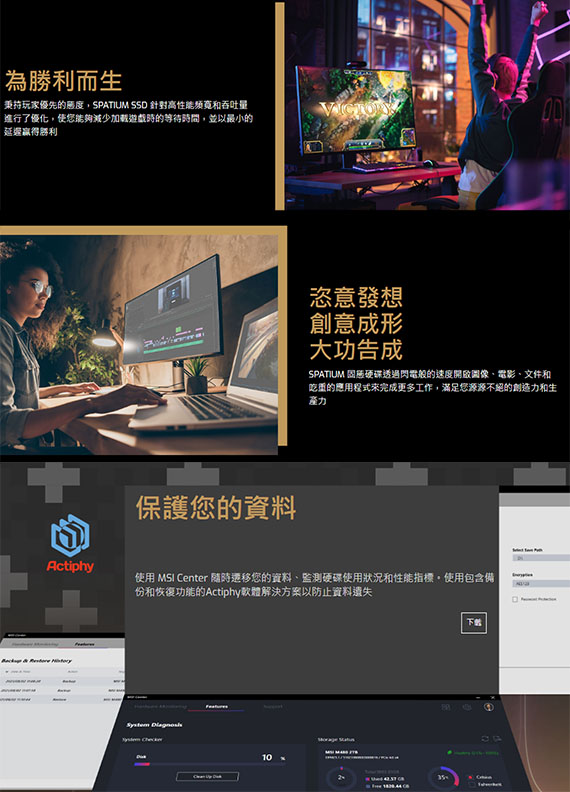Switch to Hardware Monitoring tab in the dark window
The image size is (570, 792).
[x=160, y=707]
